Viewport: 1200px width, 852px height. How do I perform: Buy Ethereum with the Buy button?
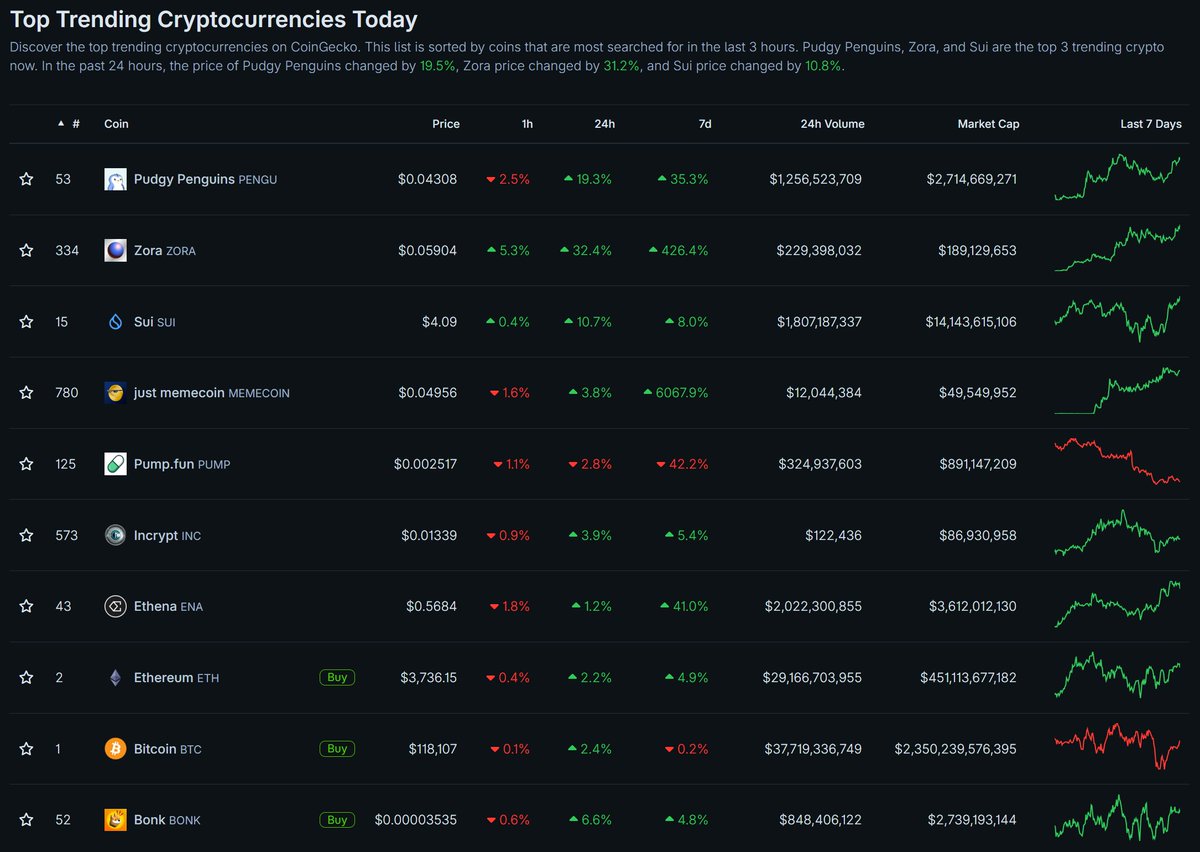(337, 677)
